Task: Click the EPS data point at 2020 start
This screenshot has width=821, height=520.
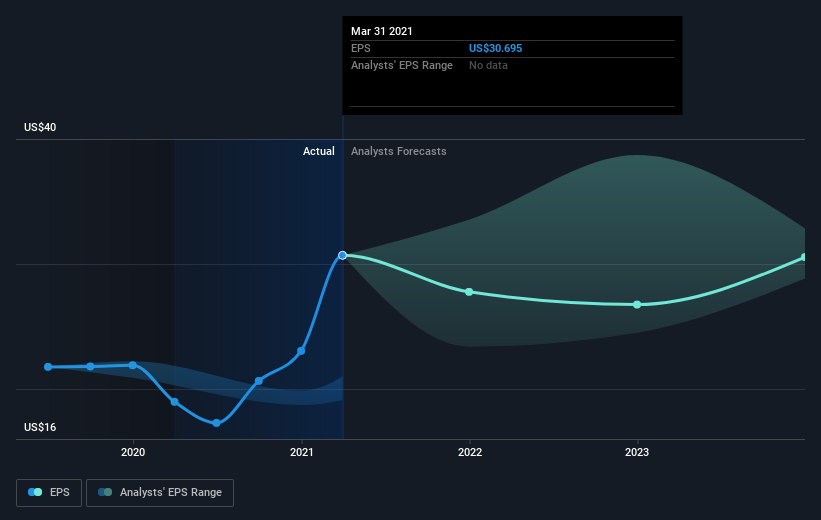Action: [132, 365]
